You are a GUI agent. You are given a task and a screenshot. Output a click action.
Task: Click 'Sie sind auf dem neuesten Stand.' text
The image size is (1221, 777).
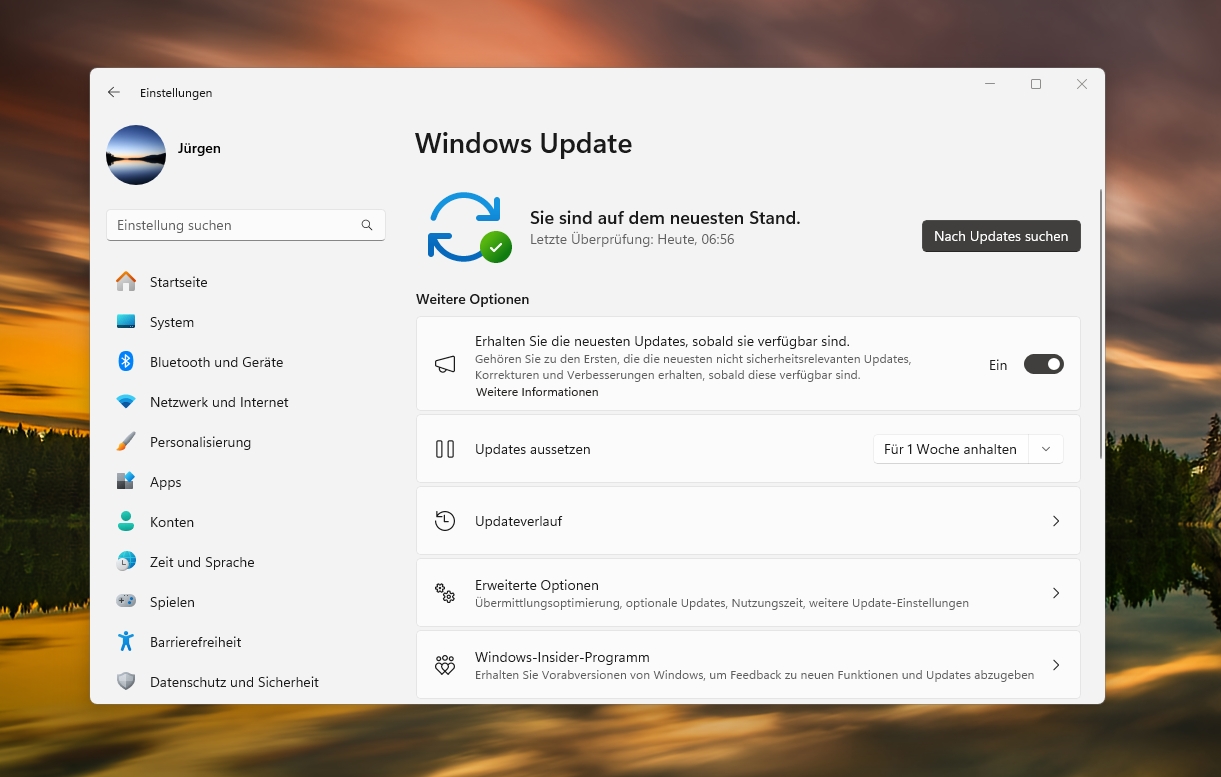[x=665, y=218]
